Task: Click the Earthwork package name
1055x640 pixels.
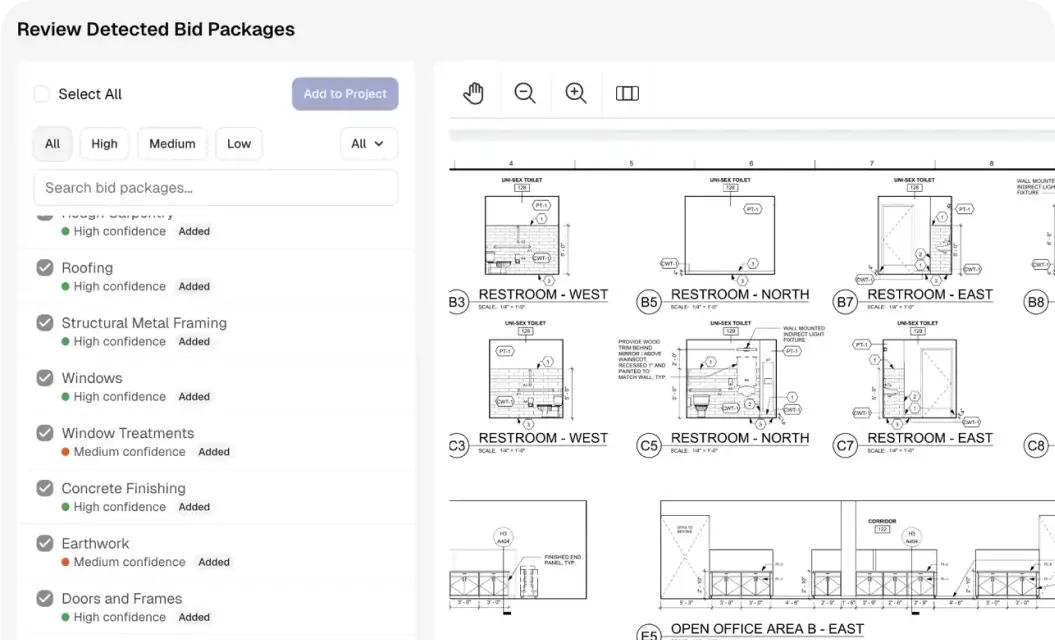Action: click(x=96, y=544)
